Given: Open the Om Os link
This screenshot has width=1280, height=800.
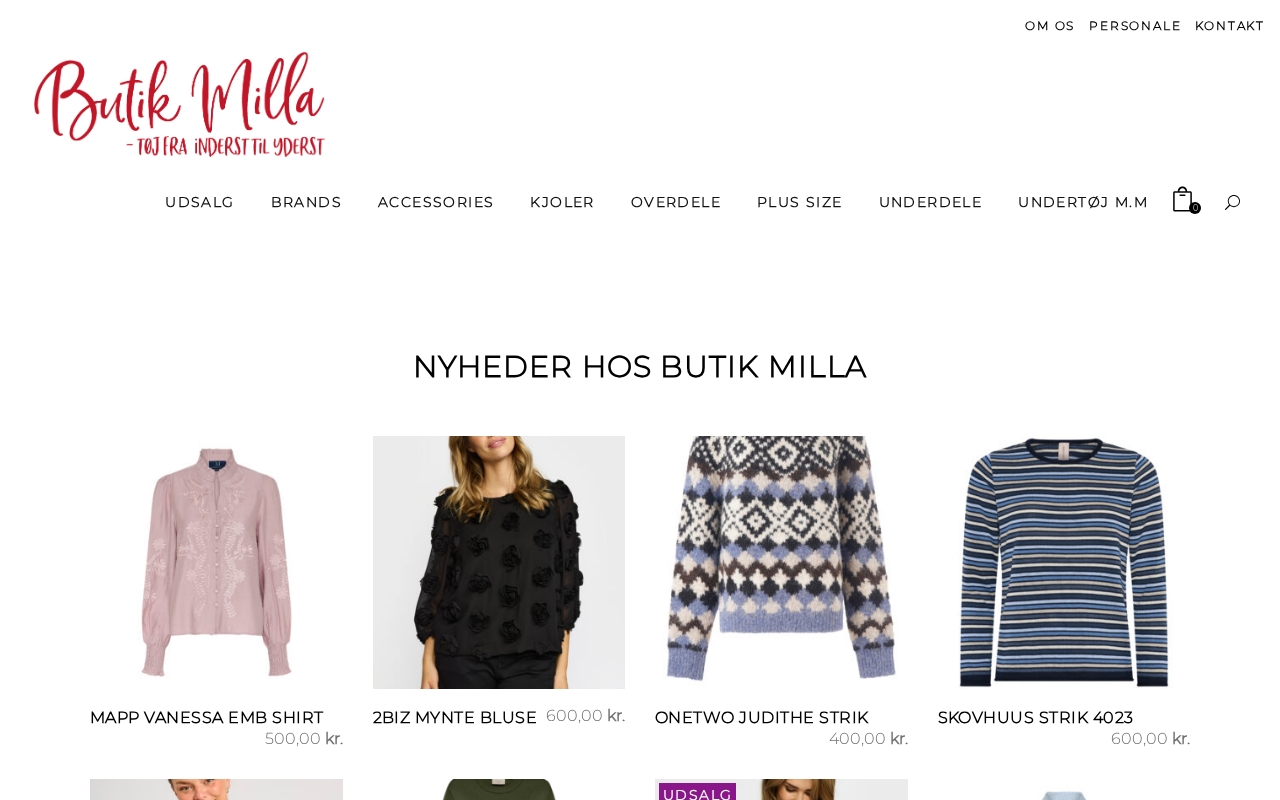Looking at the screenshot, I should (x=1049, y=26).
